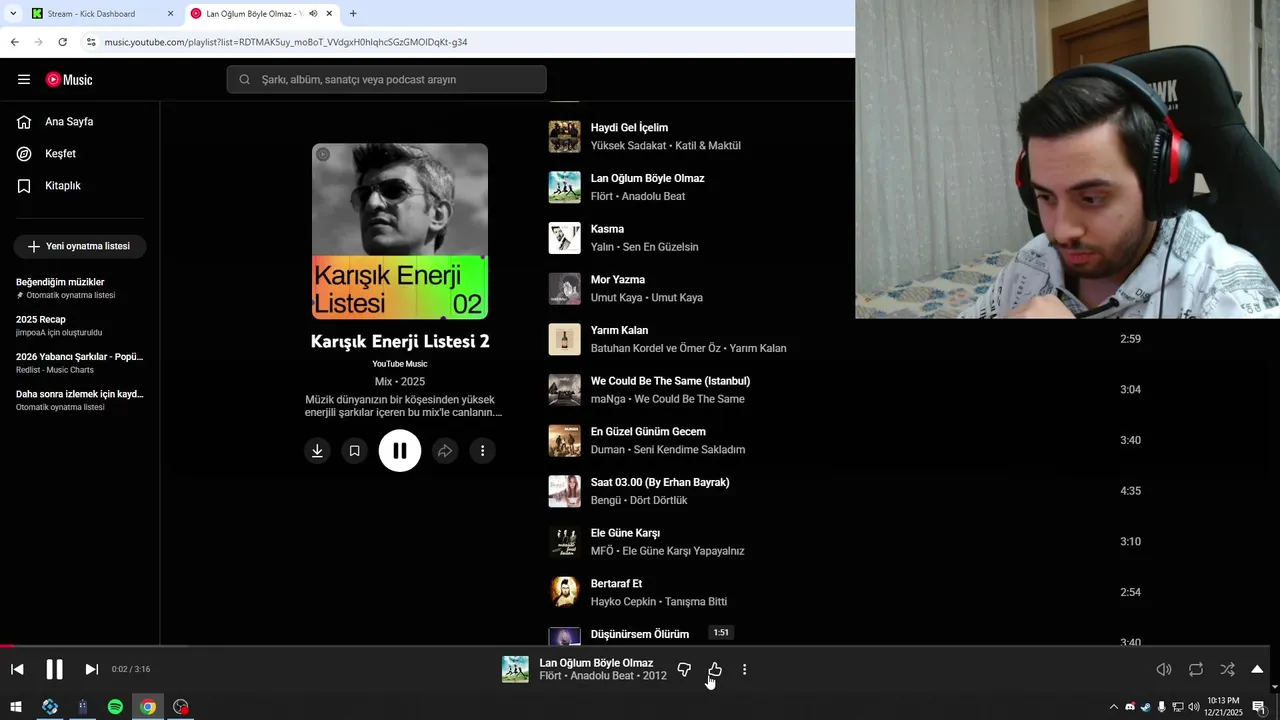This screenshot has width=1280, height=720.
Task: Click the YouTube Music logo
Action: pos(69,80)
